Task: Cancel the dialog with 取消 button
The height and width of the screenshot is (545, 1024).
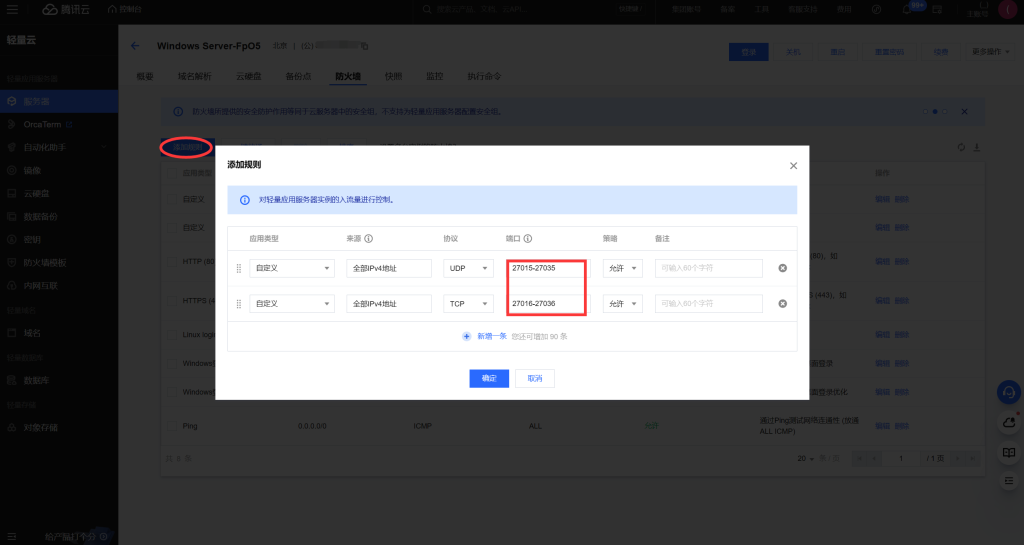Action: (x=535, y=379)
